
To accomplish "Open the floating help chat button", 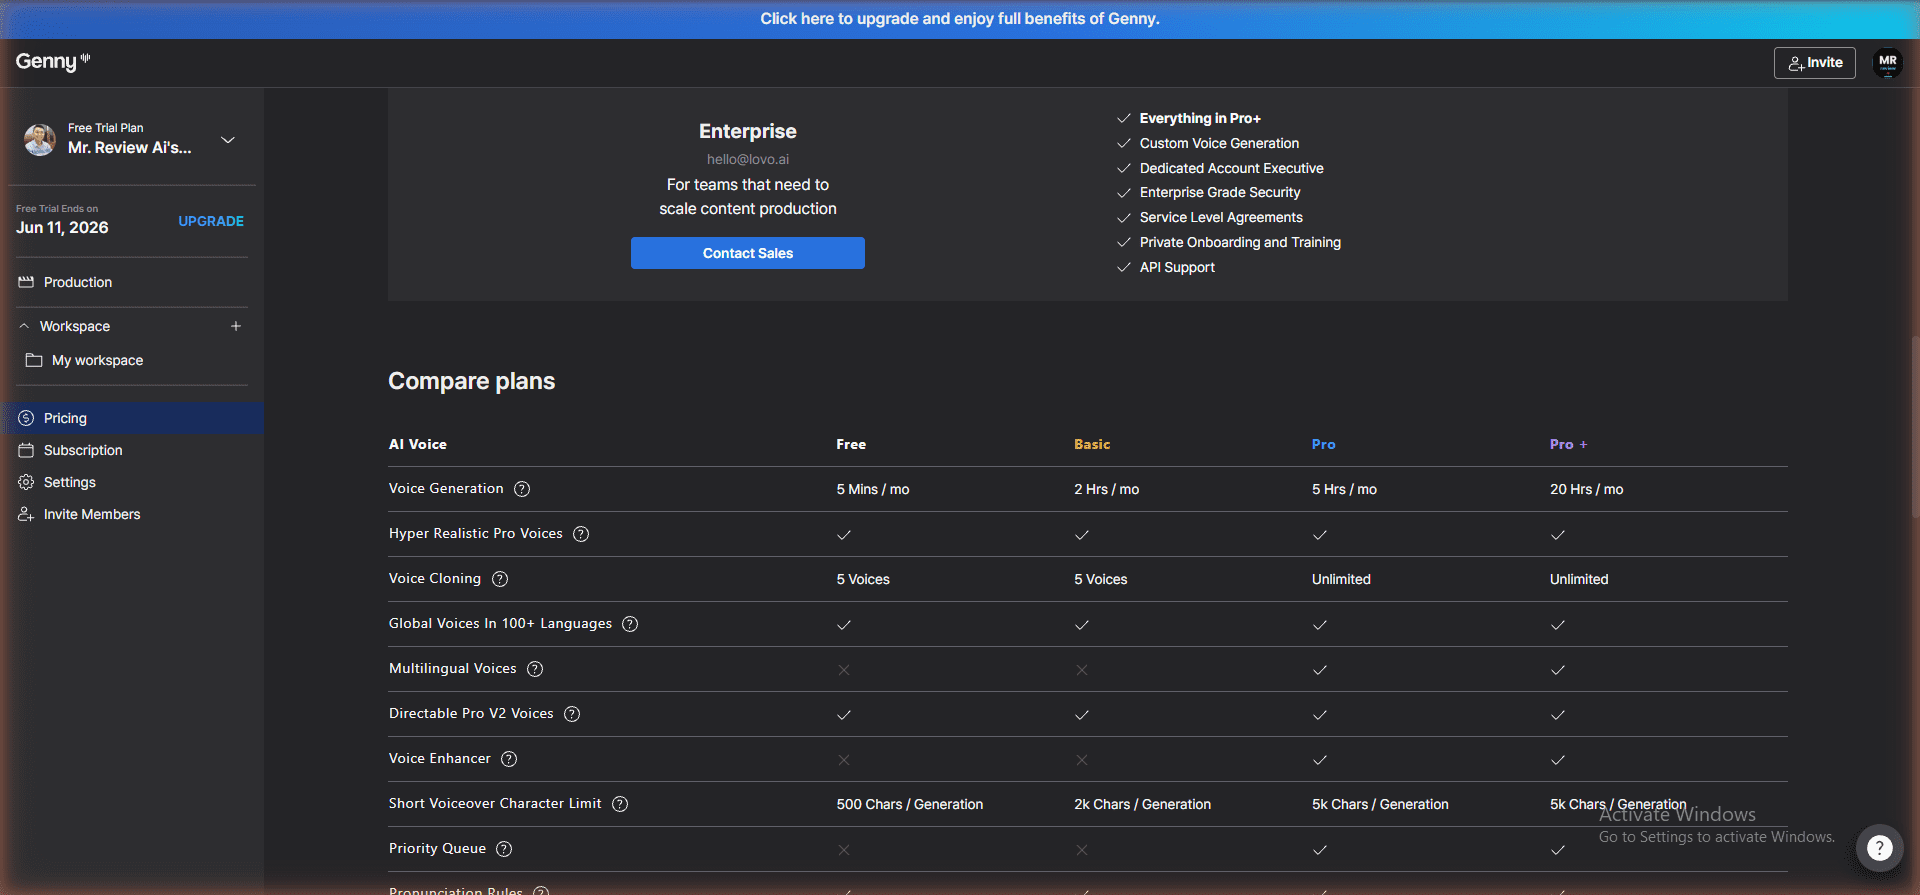I will 1880,848.
